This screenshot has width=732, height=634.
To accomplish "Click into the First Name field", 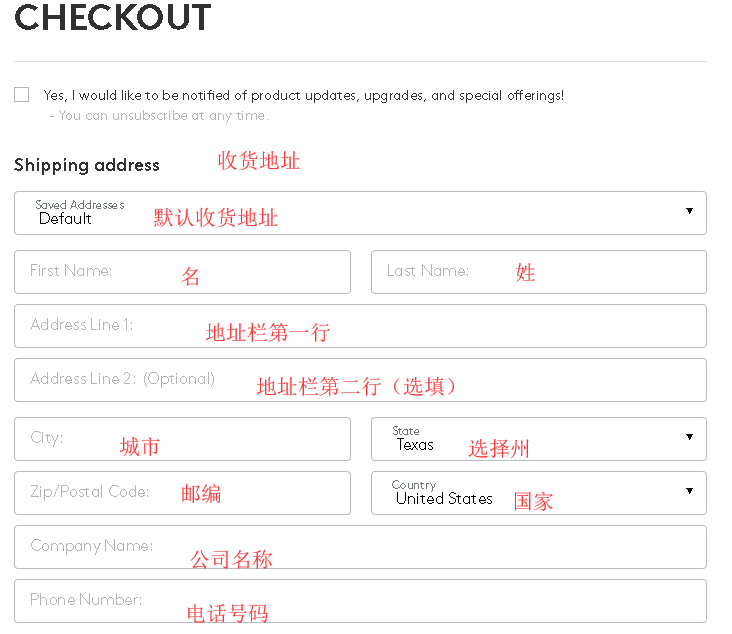I will [x=182, y=272].
